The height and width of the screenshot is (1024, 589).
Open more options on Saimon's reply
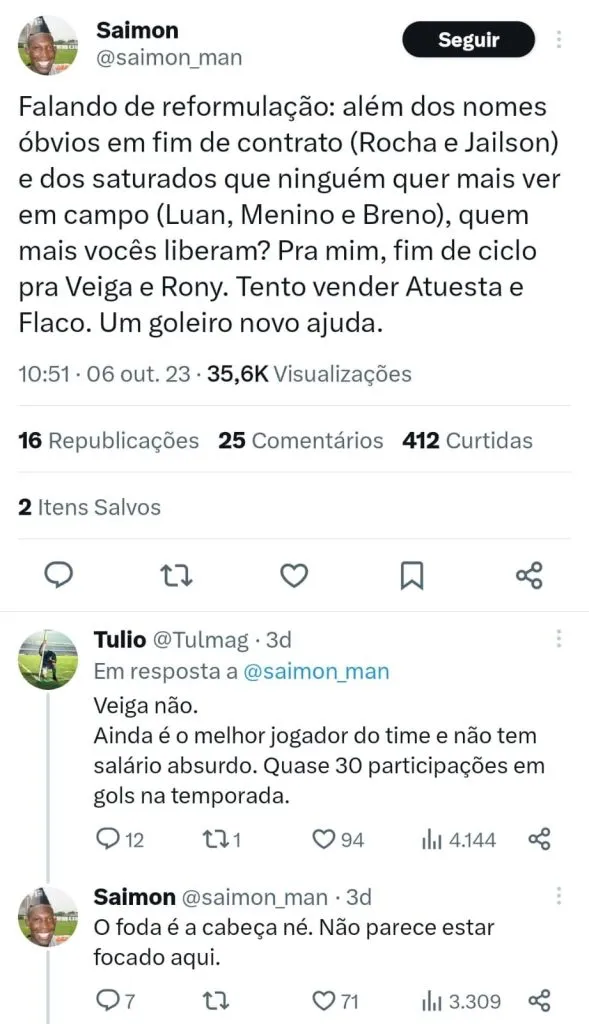pos(559,895)
